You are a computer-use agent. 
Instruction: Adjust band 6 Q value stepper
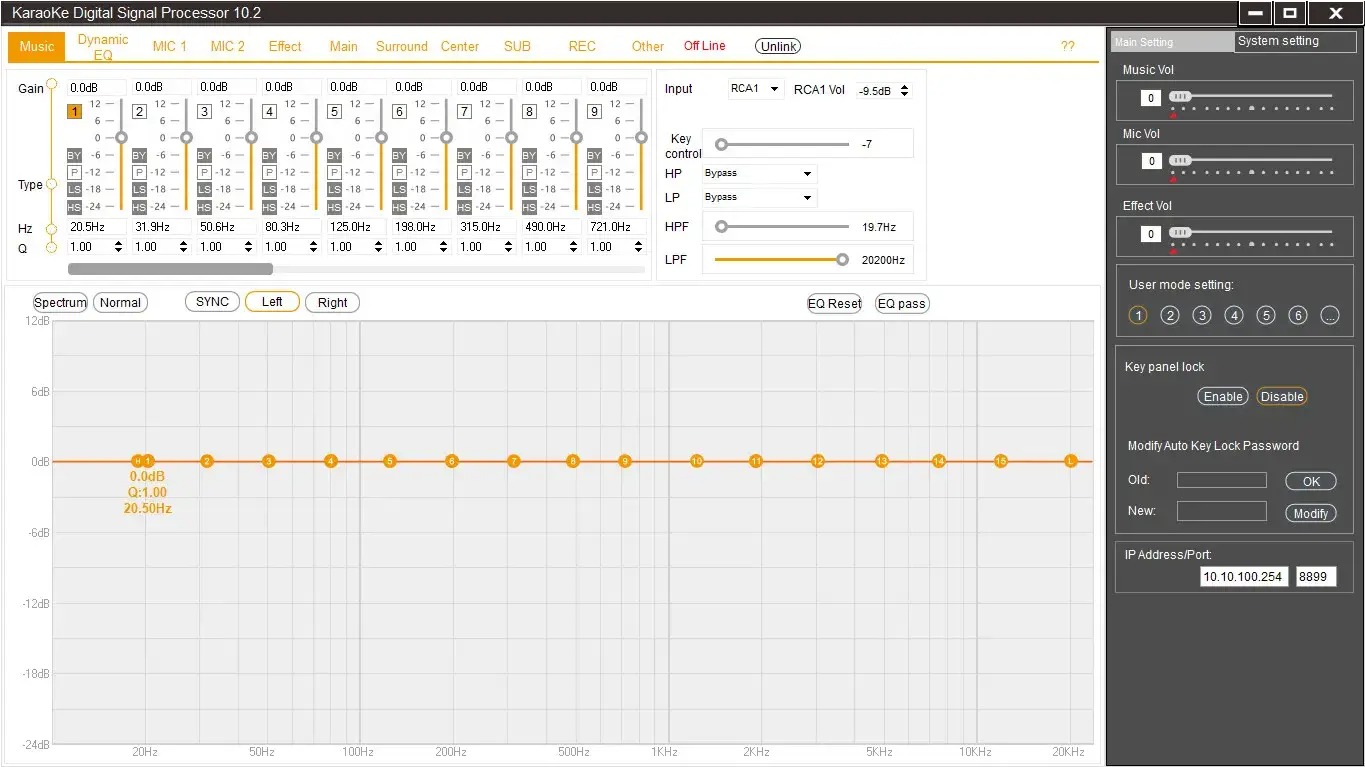point(443,247)
